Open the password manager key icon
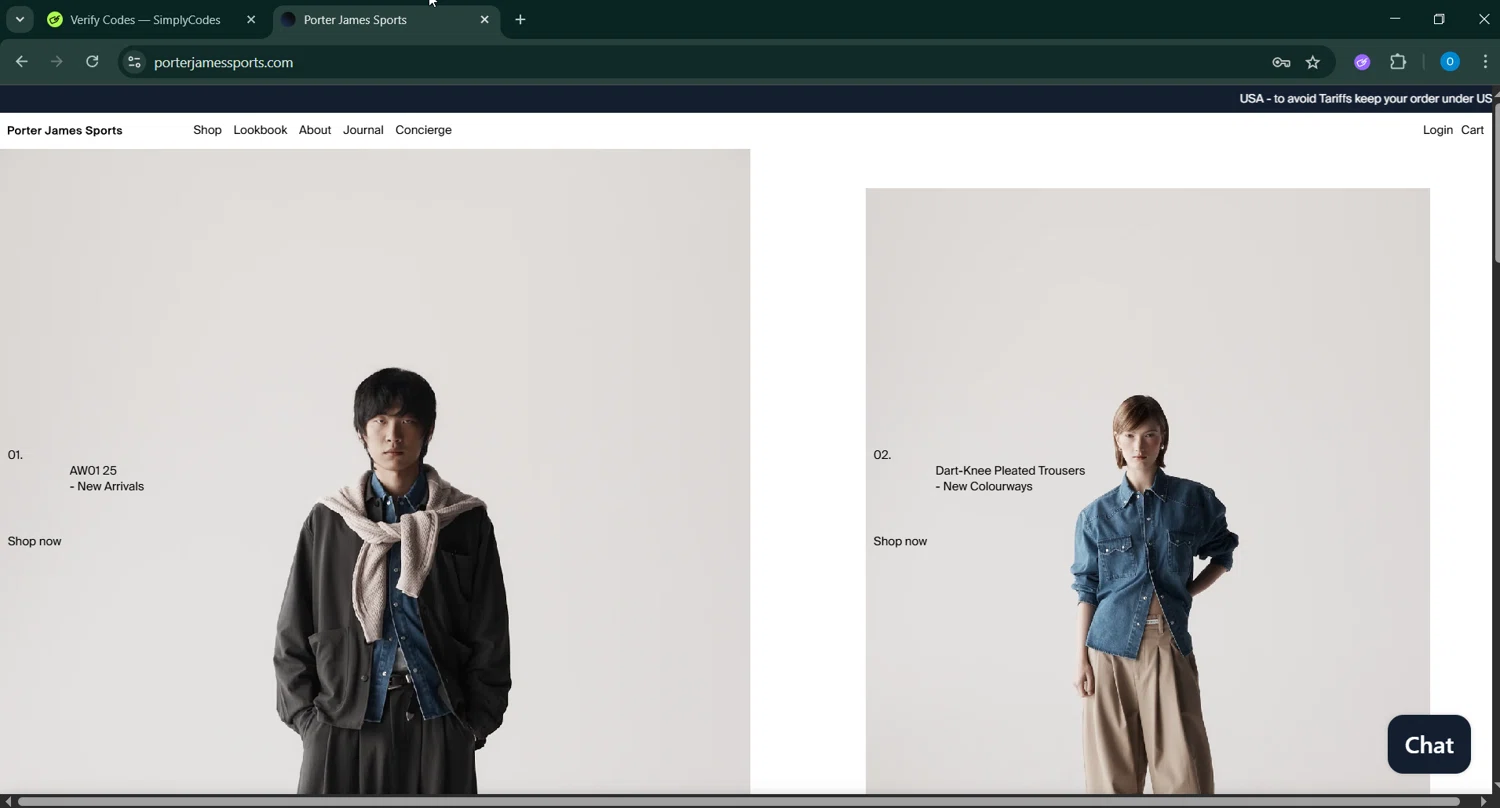 click(x=1281, y=62)
